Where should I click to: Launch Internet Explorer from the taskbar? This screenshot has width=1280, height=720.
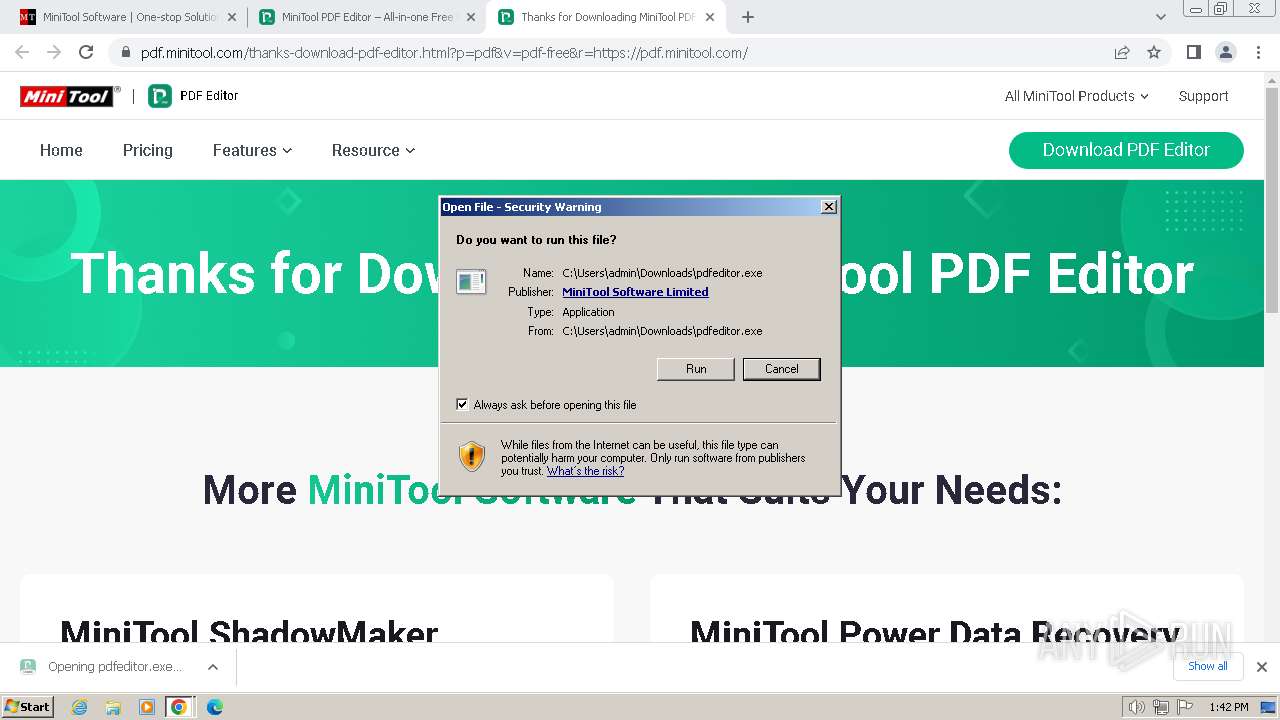79,707
